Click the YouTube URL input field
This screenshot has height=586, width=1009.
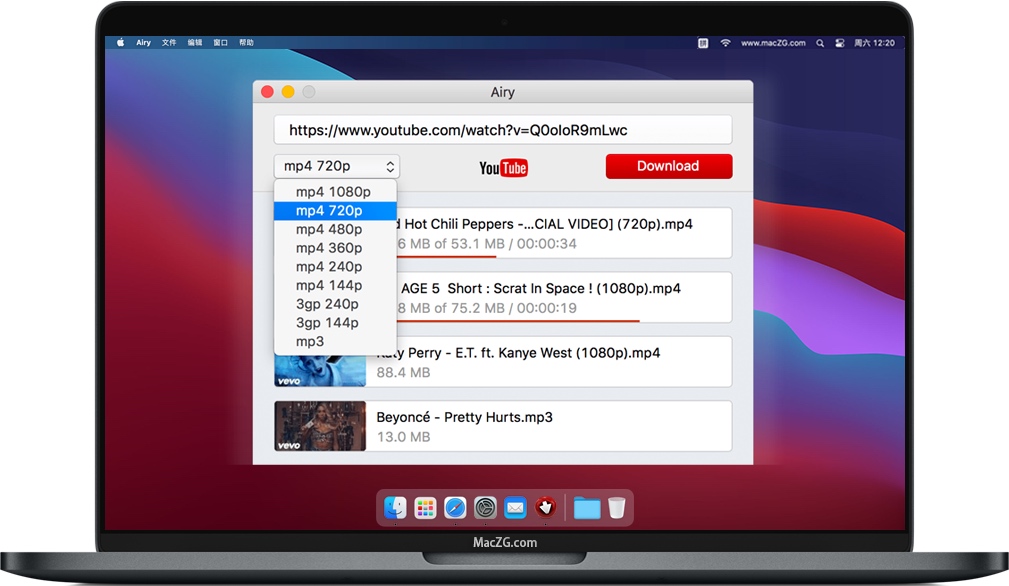click(503, 130)
